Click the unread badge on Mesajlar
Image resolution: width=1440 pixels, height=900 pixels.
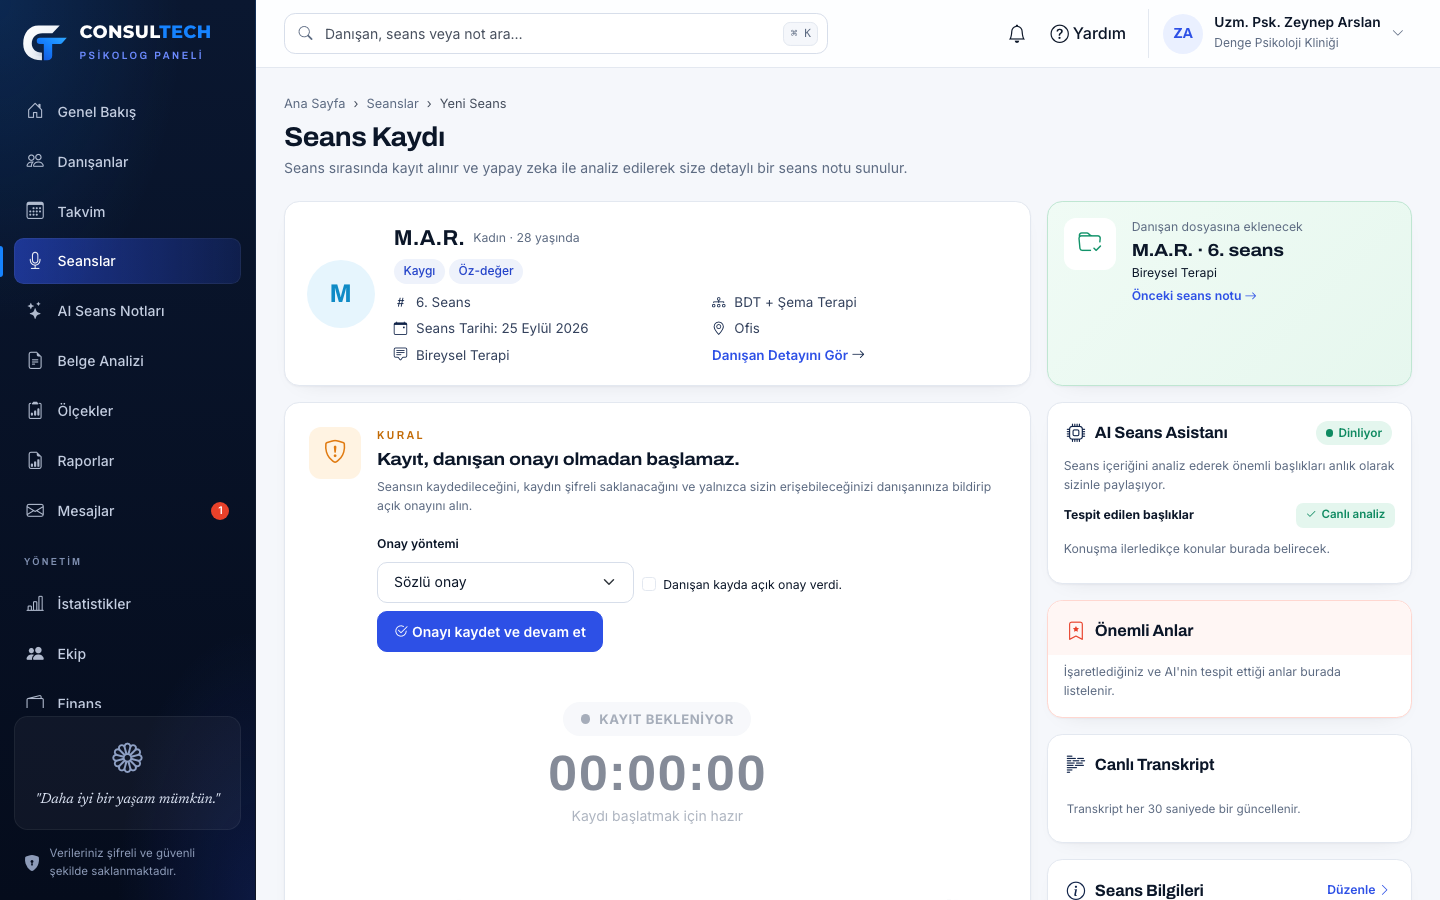(x=220, y=511)
